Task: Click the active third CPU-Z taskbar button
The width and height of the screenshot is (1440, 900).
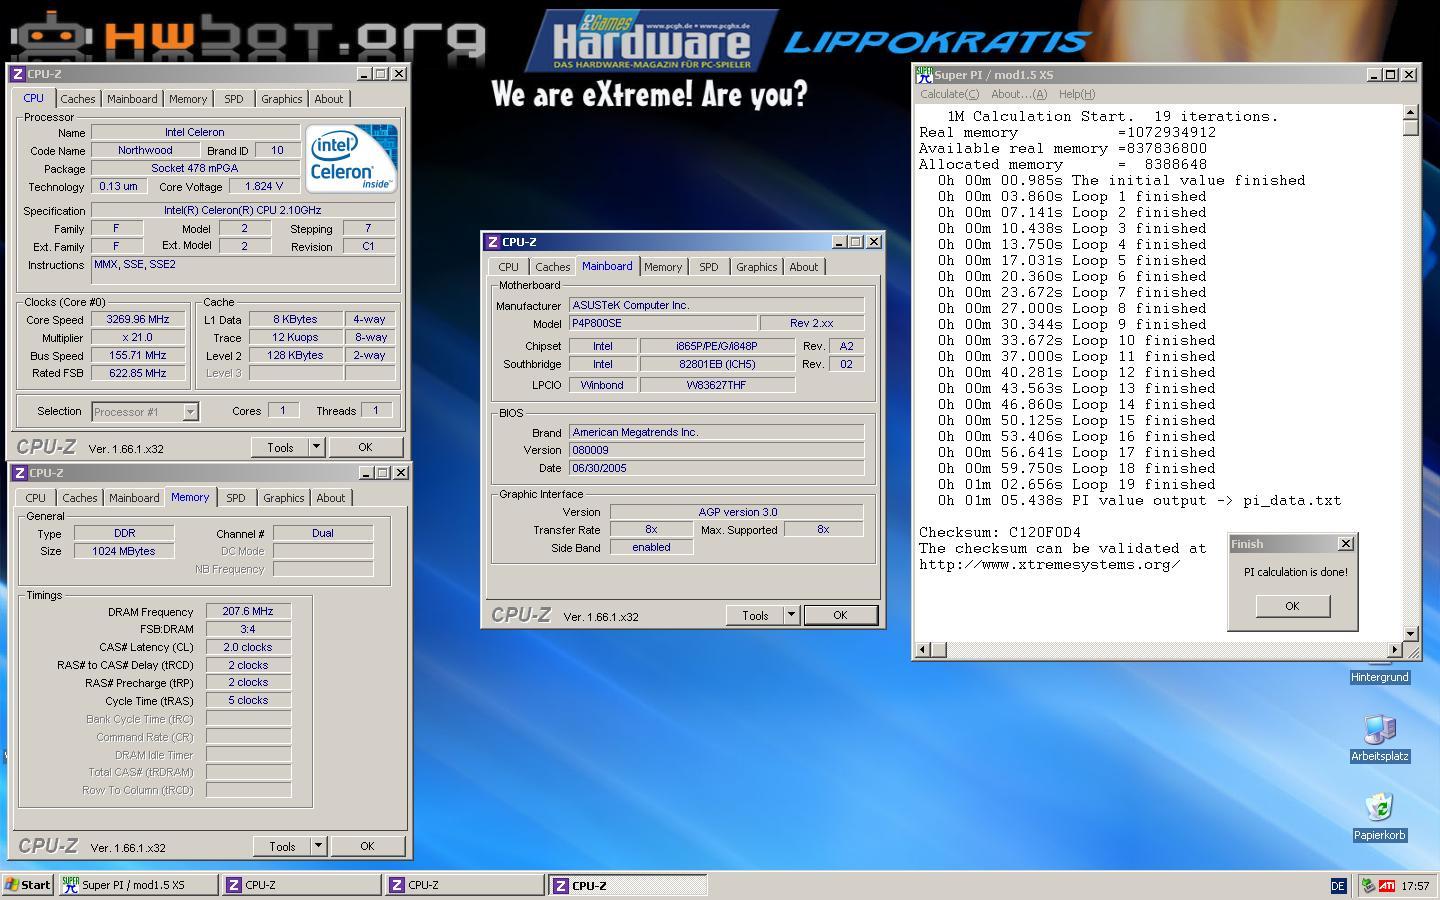Action: tap(628, 885)
